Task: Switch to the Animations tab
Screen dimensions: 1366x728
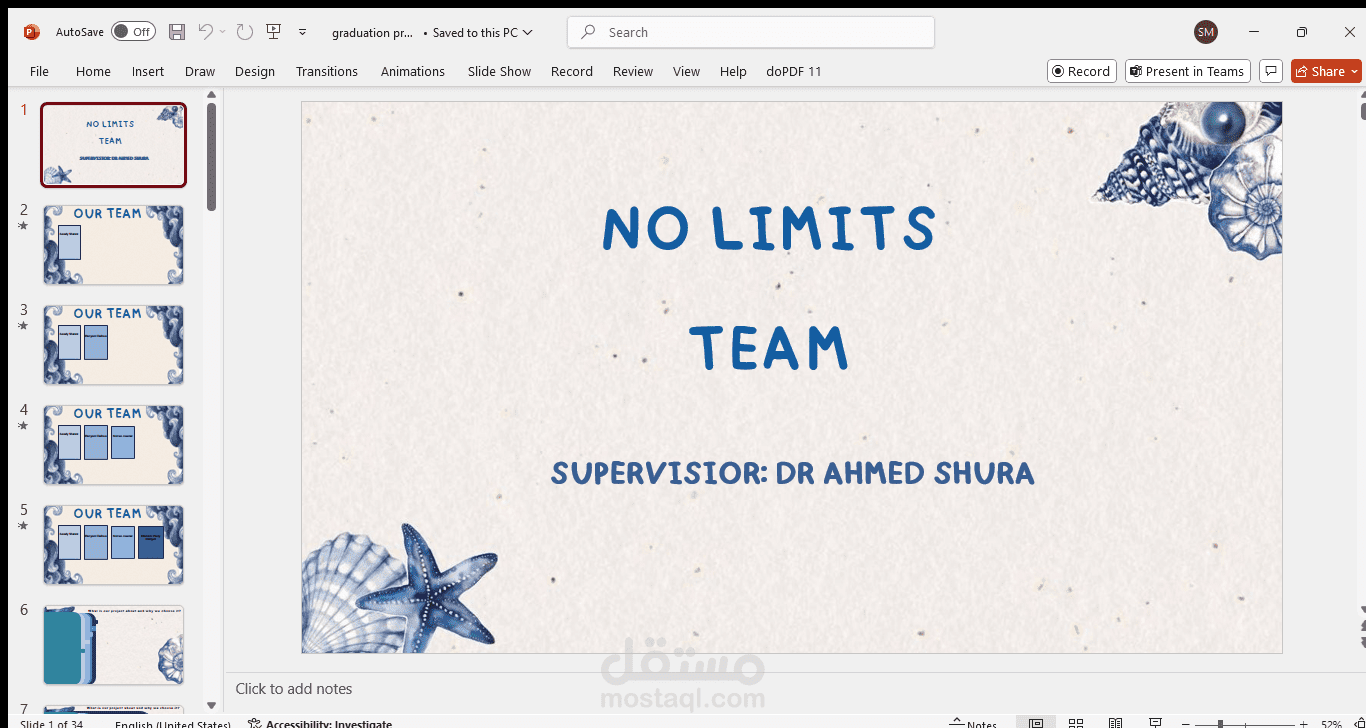Action: coord(413,71)
